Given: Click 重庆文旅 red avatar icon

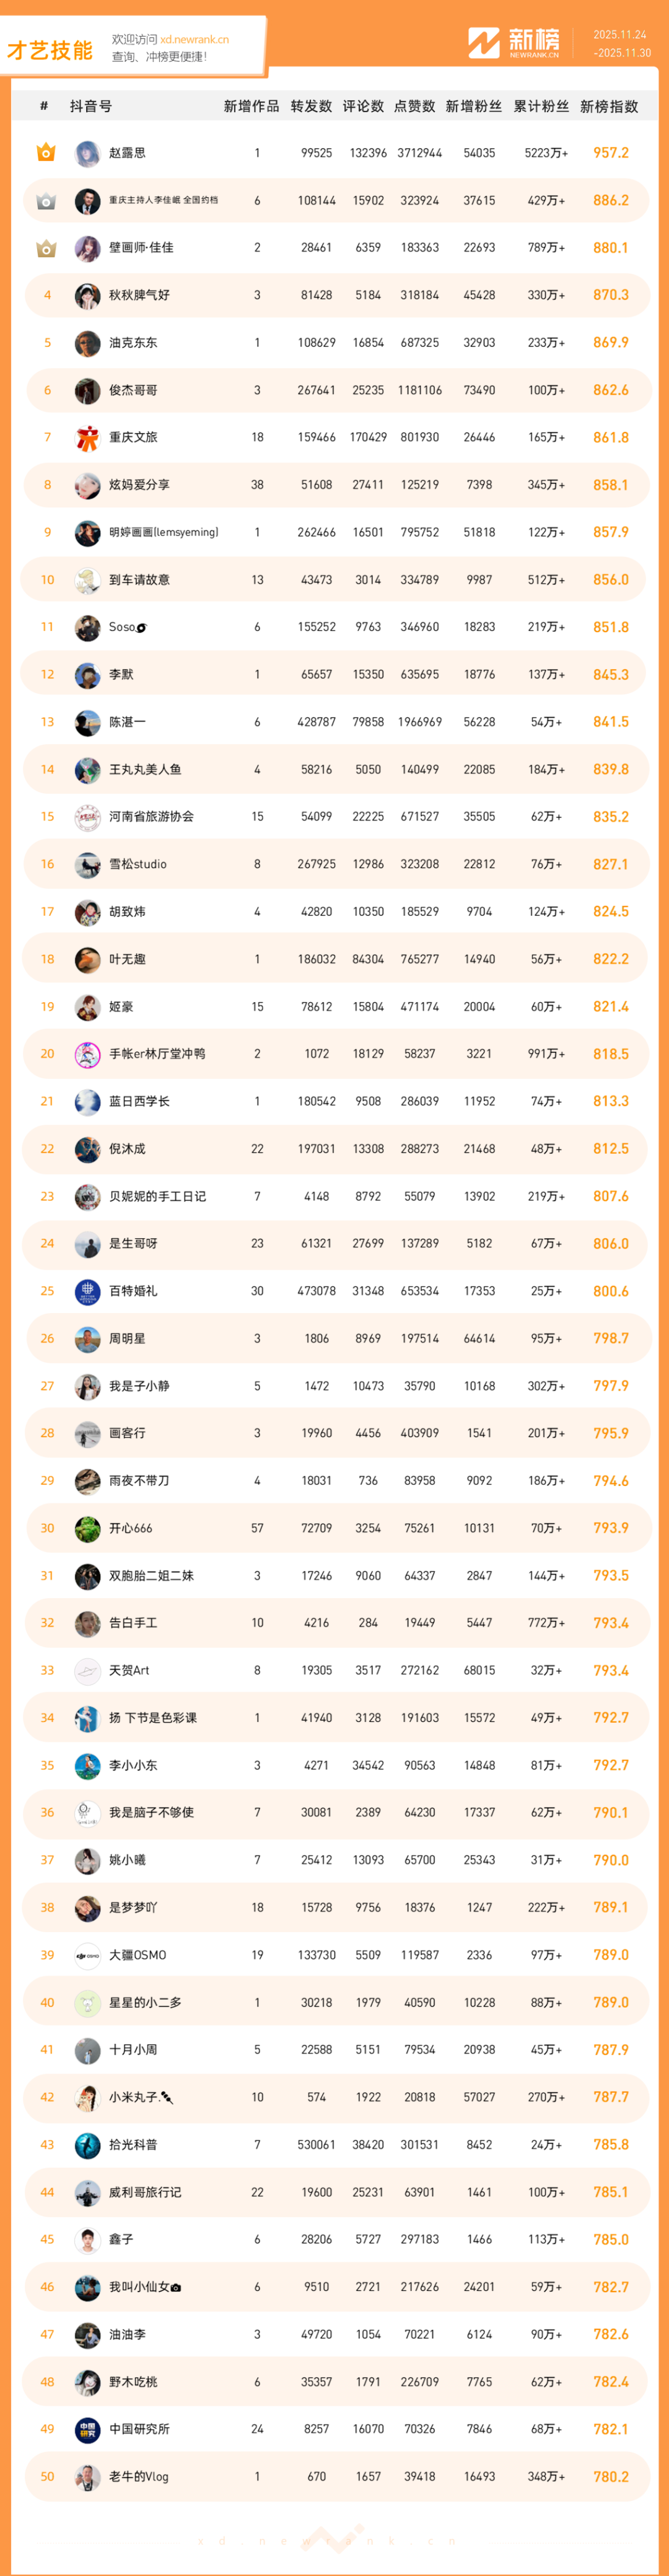Looking at the screenshot, I should tap(87, 438).
